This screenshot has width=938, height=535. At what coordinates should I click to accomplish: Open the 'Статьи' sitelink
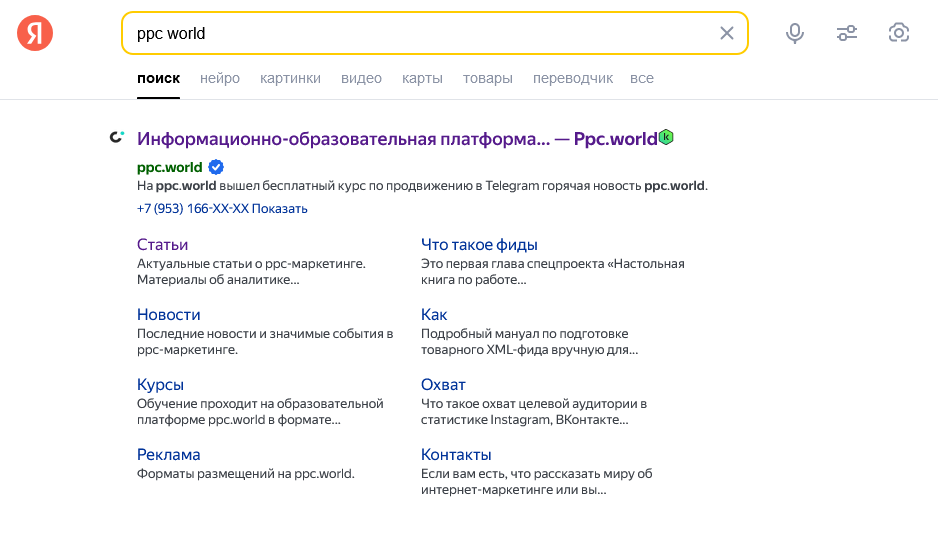click(162, 244)
